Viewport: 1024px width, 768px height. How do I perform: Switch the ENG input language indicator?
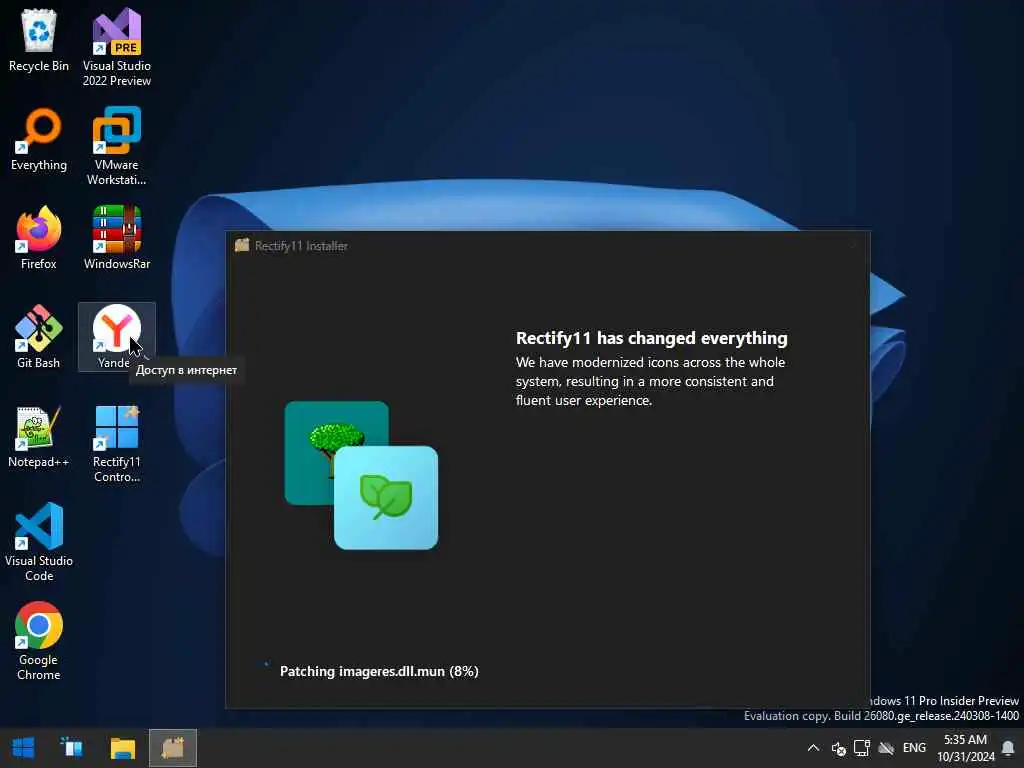click(x=914, y=748)
